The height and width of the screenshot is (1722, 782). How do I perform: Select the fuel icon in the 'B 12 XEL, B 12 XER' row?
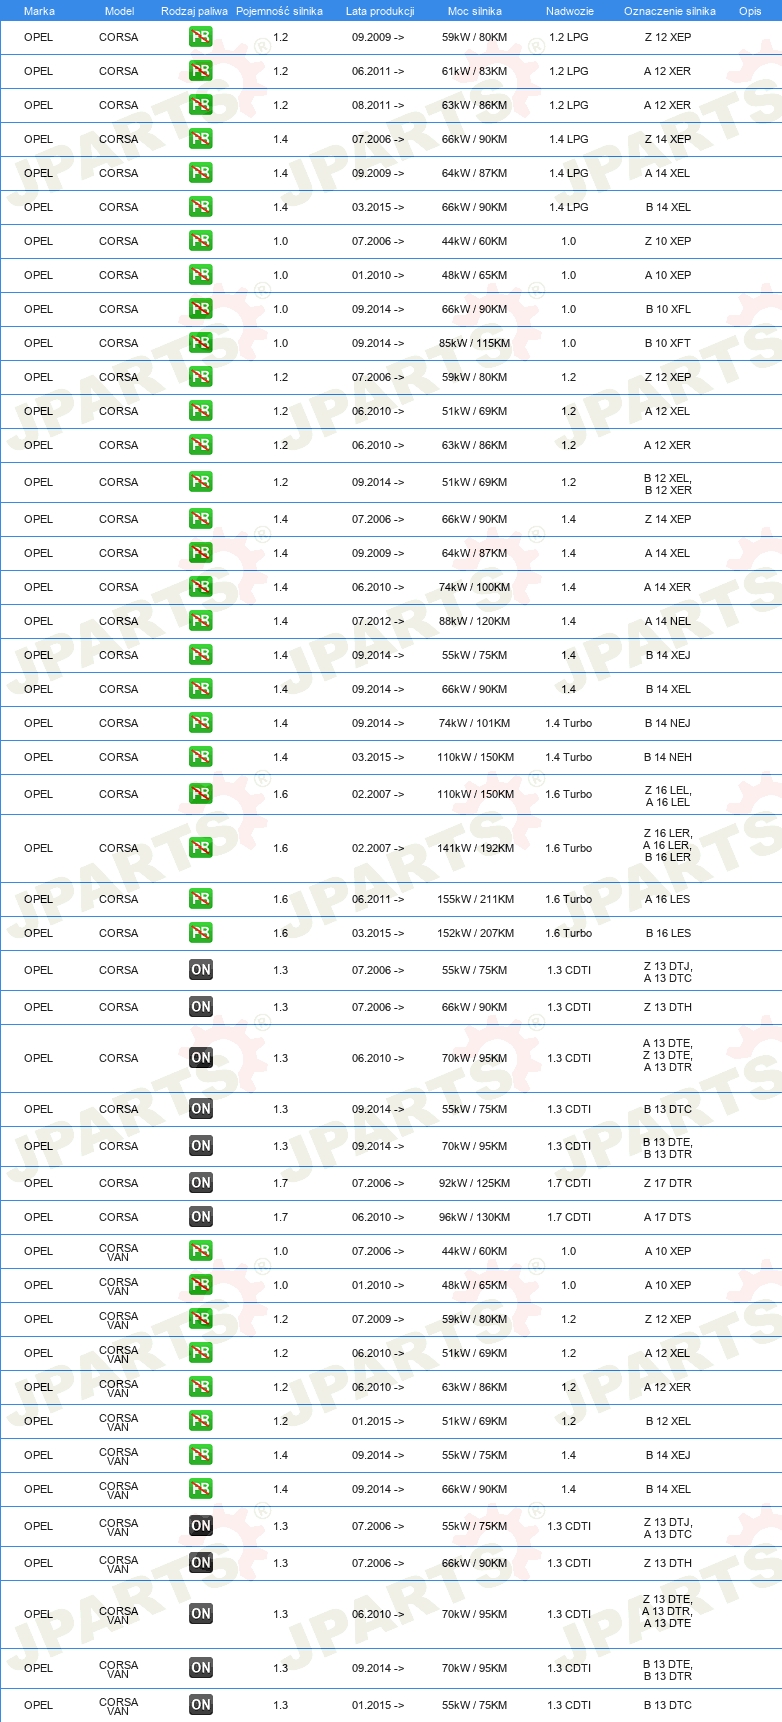click(x=200, y=482)
